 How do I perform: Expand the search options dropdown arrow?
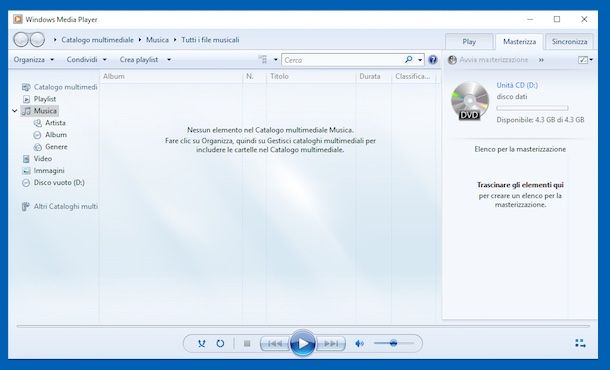[x=420, y=60]
